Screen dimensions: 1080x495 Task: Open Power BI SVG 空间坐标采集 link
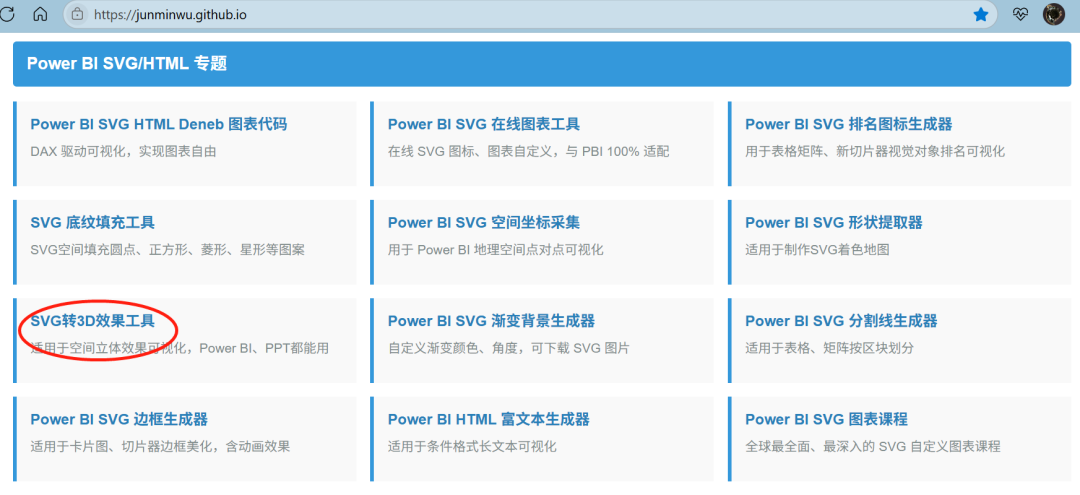click(484, 223)
